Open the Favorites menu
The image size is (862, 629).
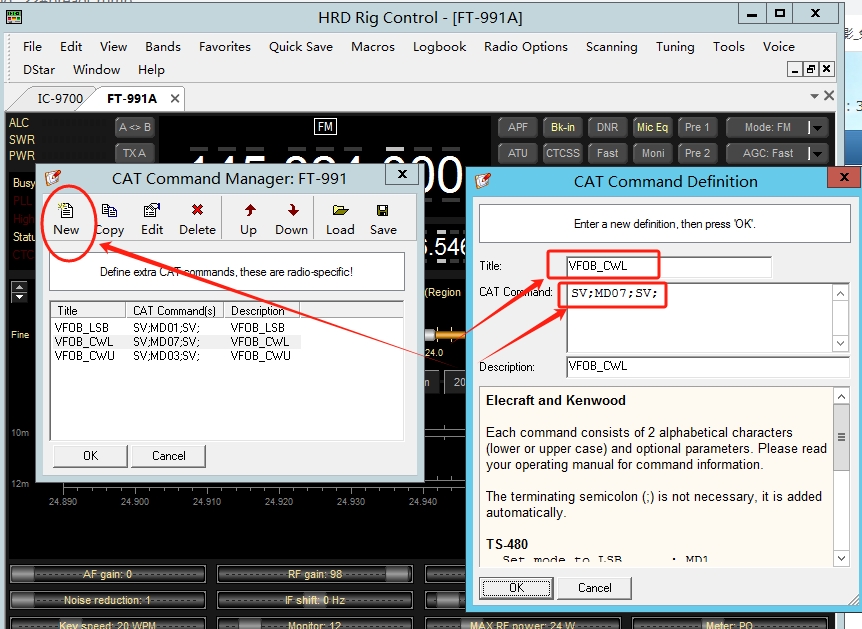tap(224, 47)
